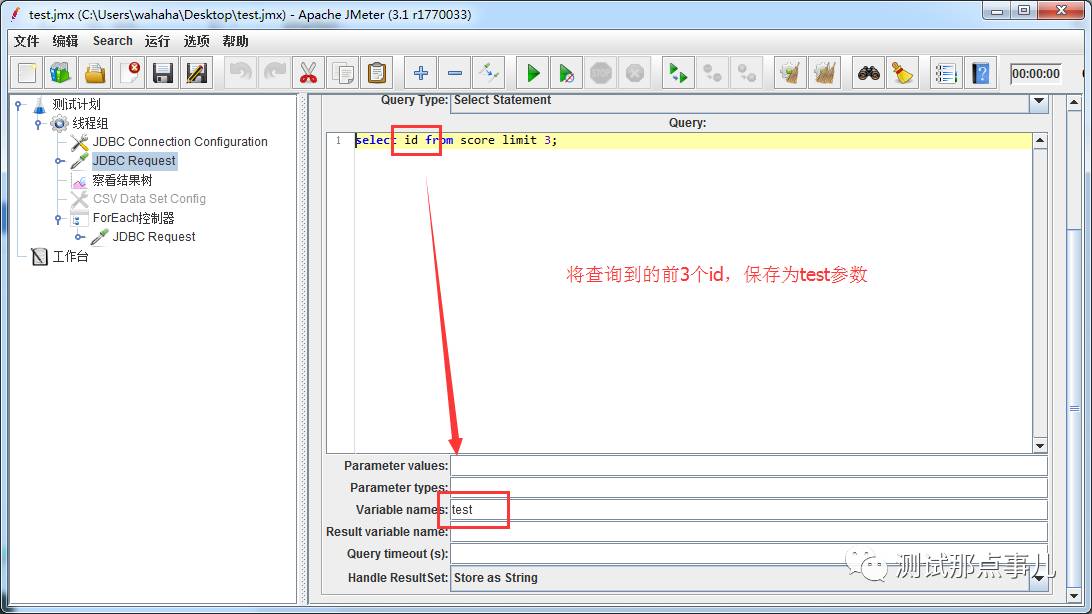Click the Toggle enable/disable icon
The image size is (1092, 614).
(x=488, y=72)
